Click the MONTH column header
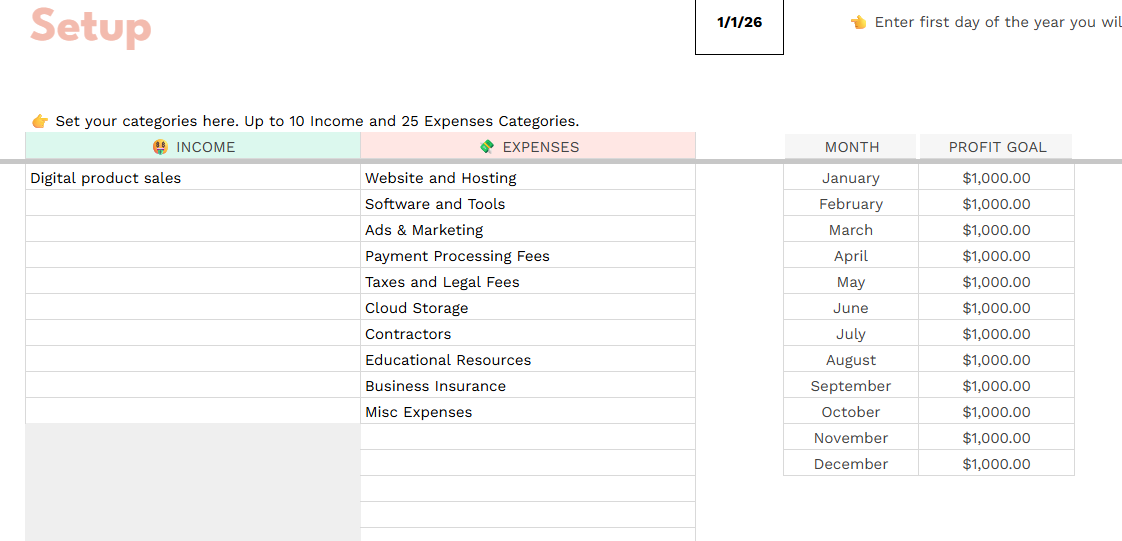Screen dimensions: 1122x541 [851, 147]
